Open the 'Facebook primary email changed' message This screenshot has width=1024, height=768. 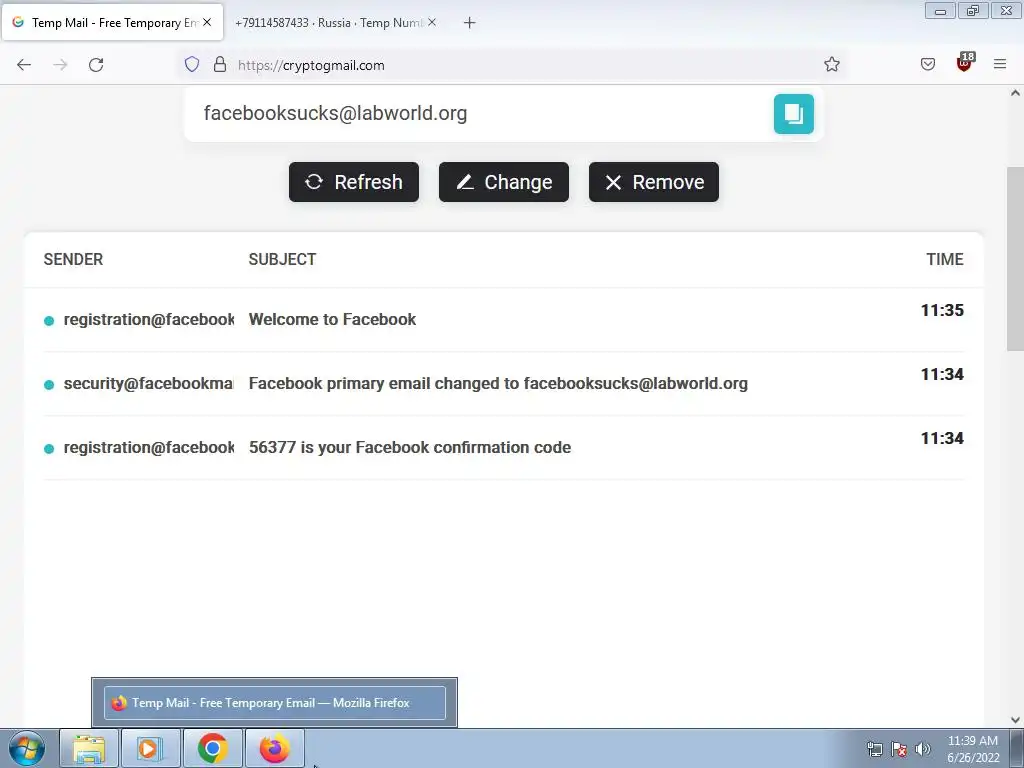tap(504, 383)
